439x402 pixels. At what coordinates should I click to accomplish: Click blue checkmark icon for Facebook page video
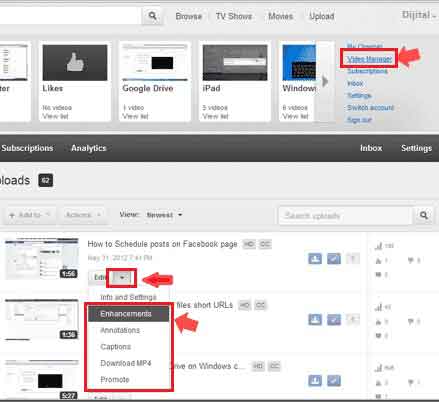click(x=334, y=258)
